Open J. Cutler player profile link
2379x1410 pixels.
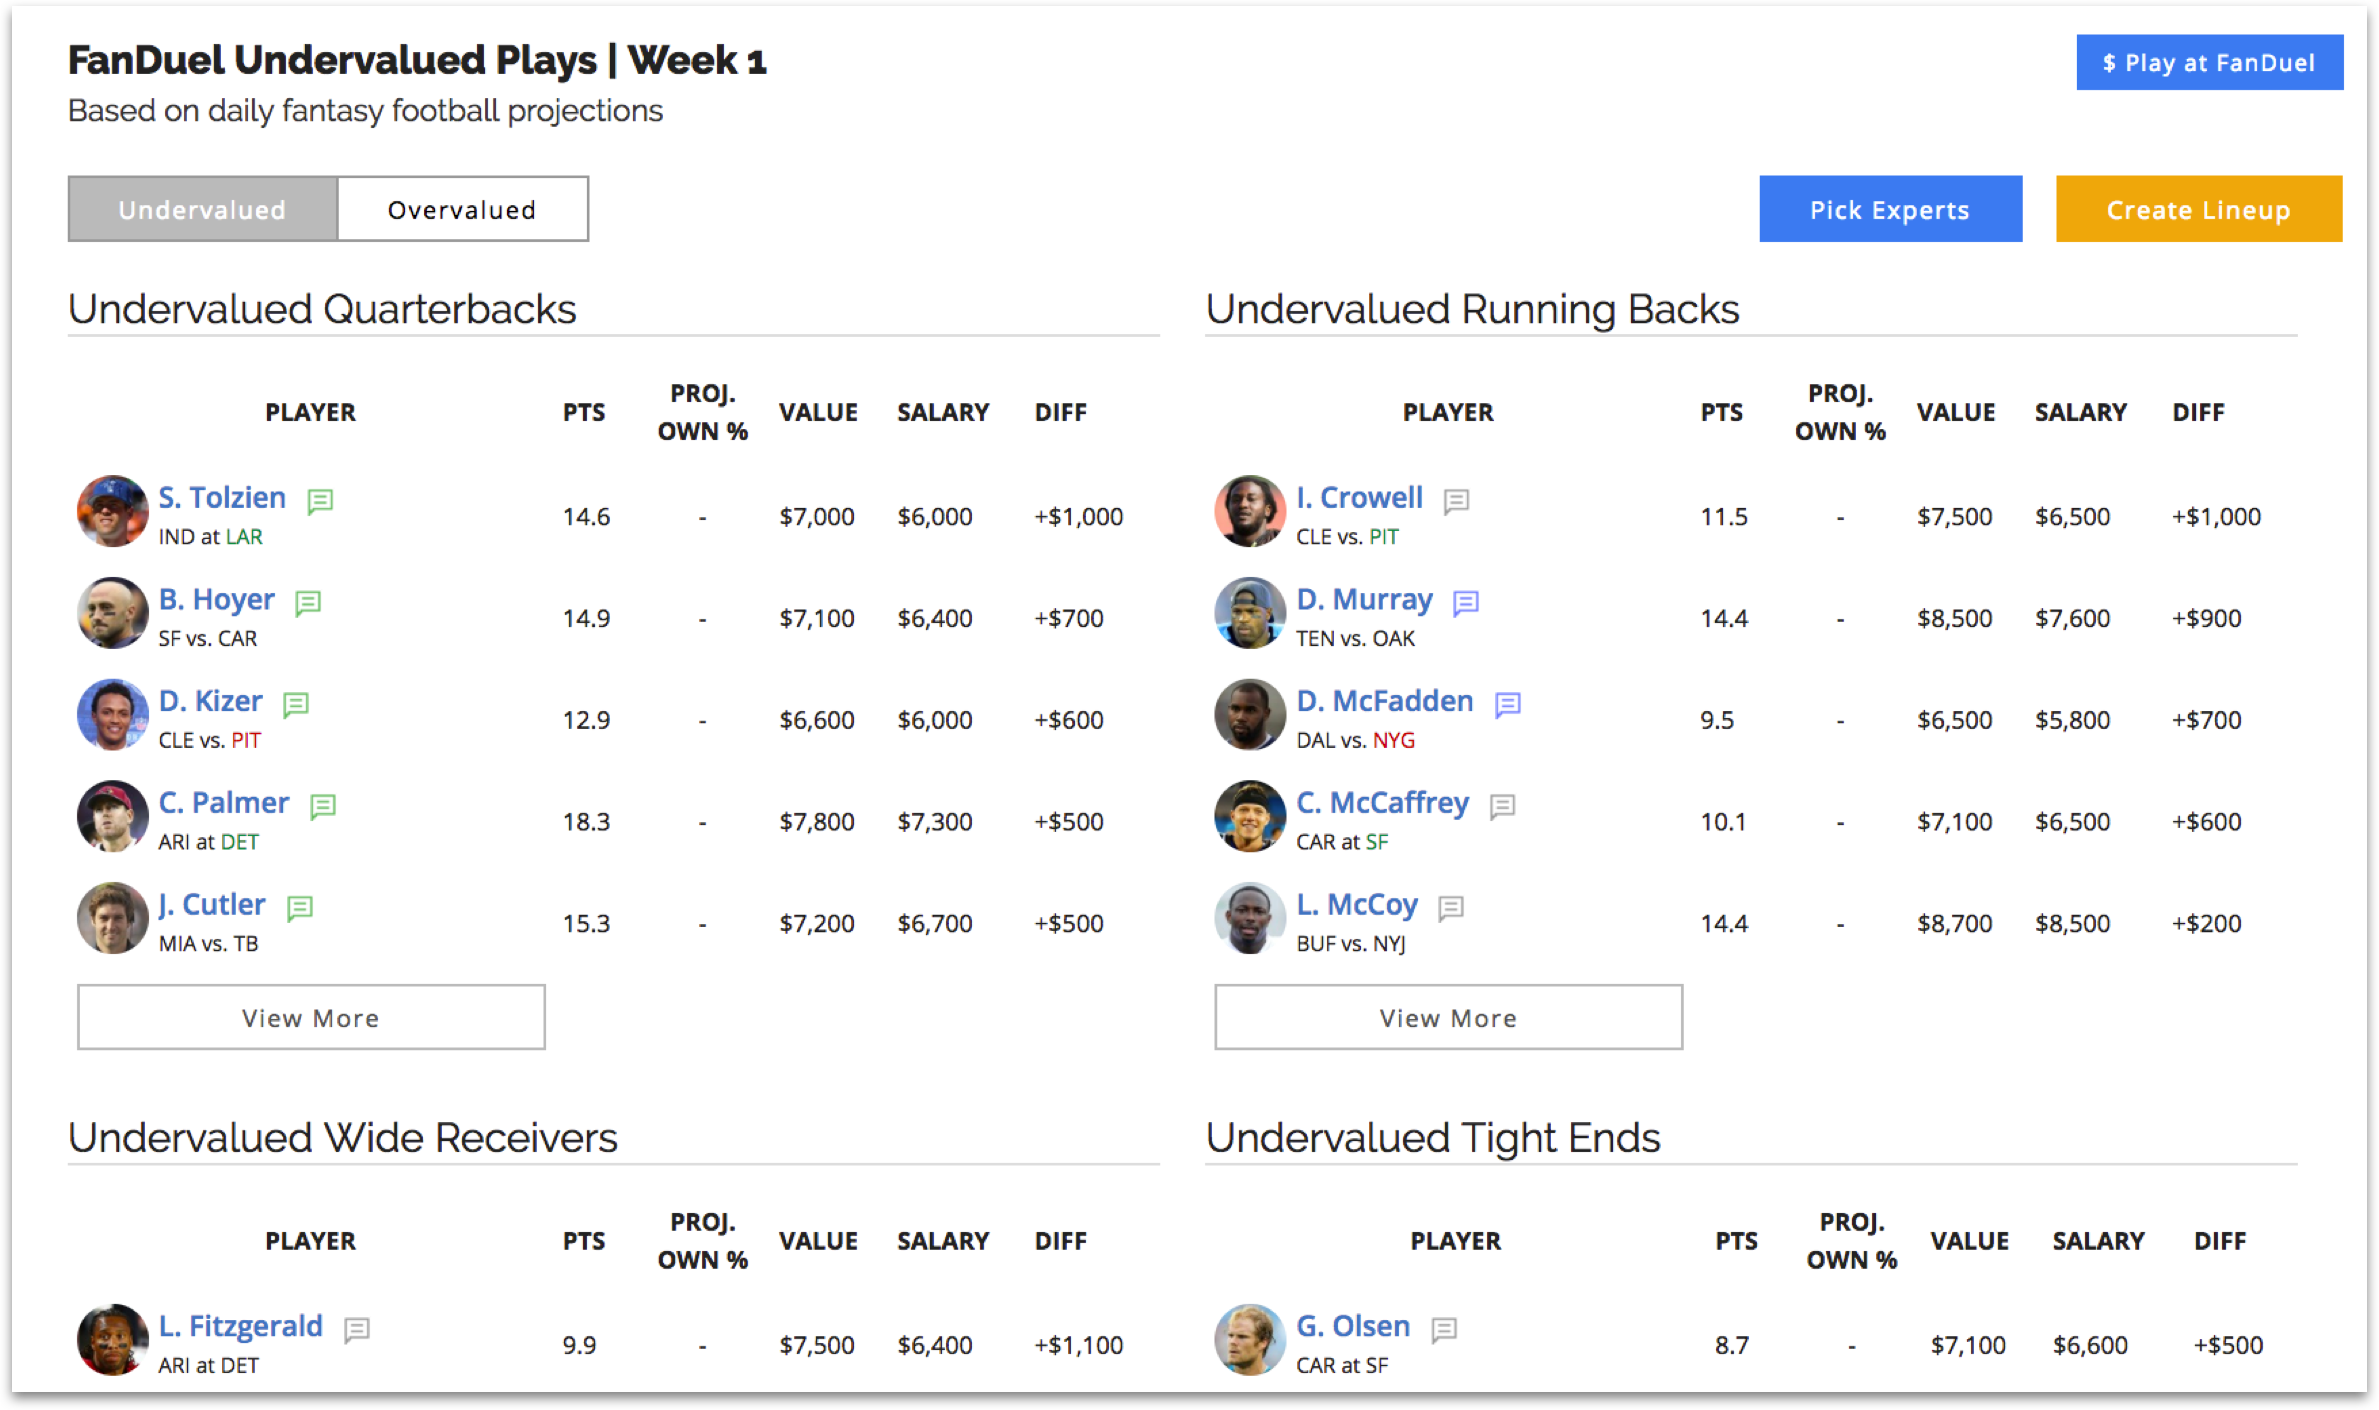click(212, 904)
